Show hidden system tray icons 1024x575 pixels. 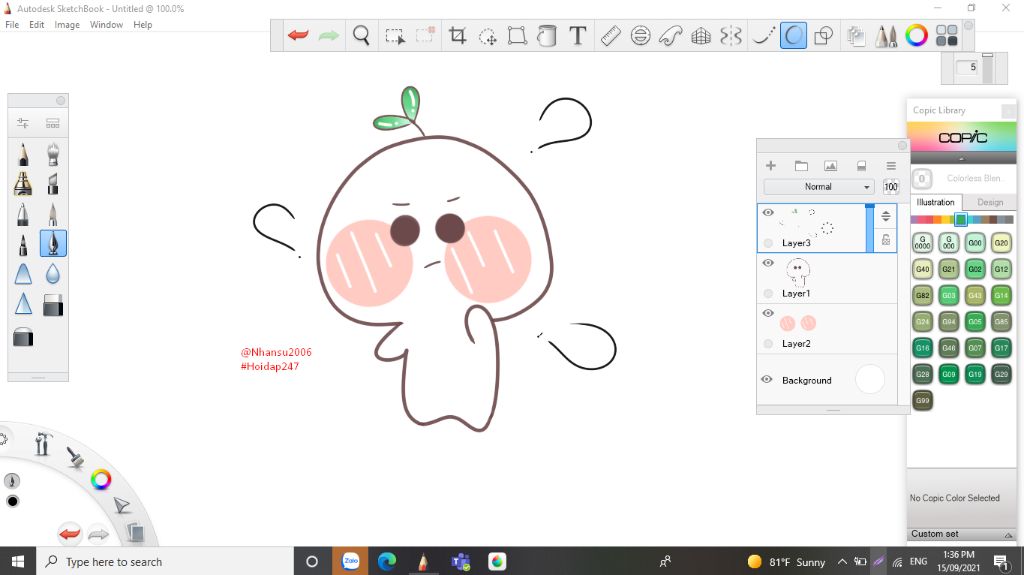(x=842, y=561)
